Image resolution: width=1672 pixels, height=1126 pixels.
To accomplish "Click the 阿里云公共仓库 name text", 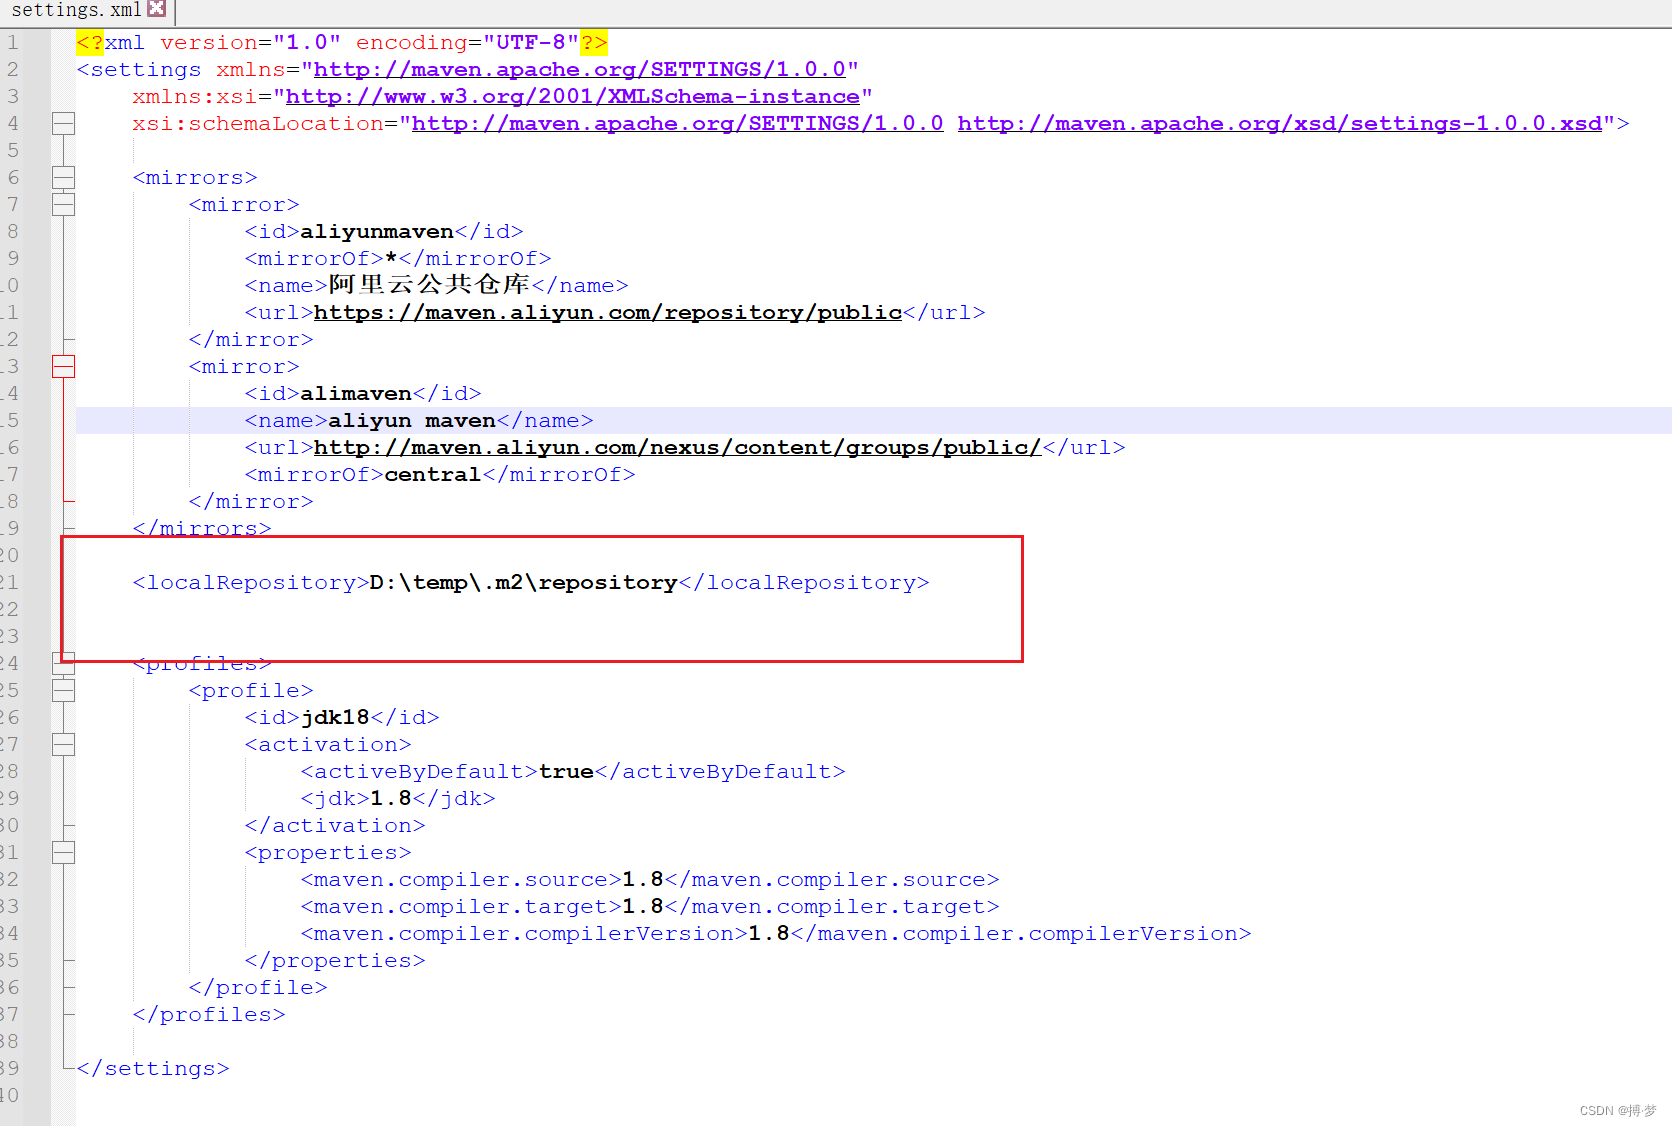I will [x=429, y=285].
